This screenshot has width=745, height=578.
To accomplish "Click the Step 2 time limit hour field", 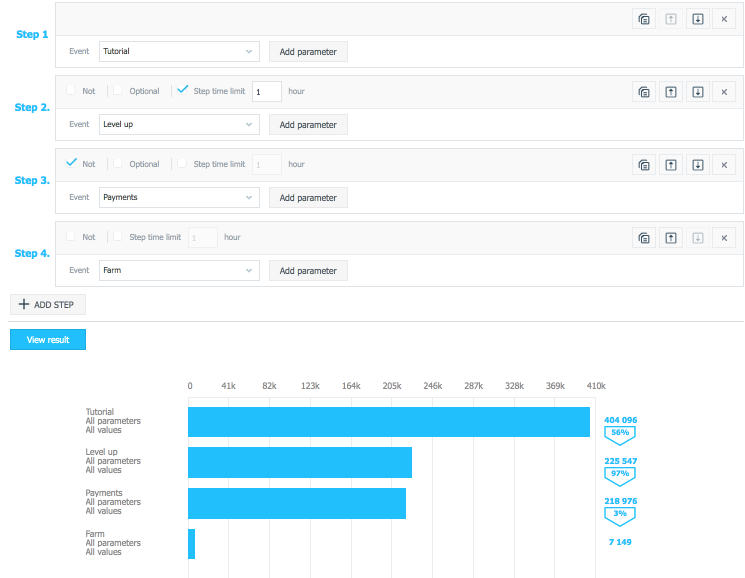I will 266,92.
